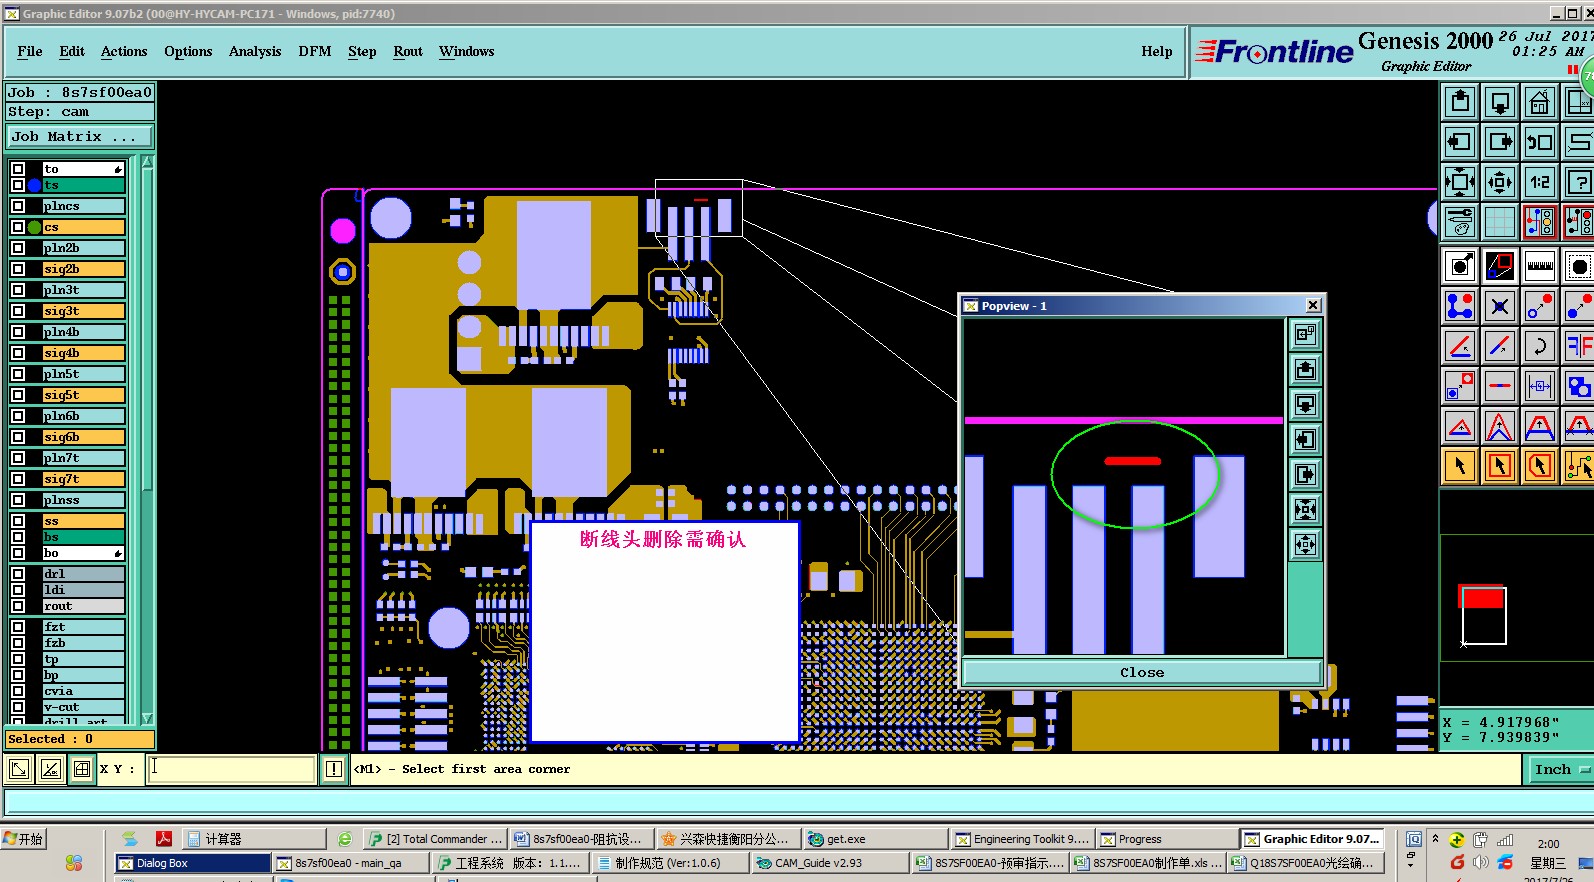Screen dimensions: 1594x882
Task: Click the zoom in arrows icon
Action: tap(1460, 181)
